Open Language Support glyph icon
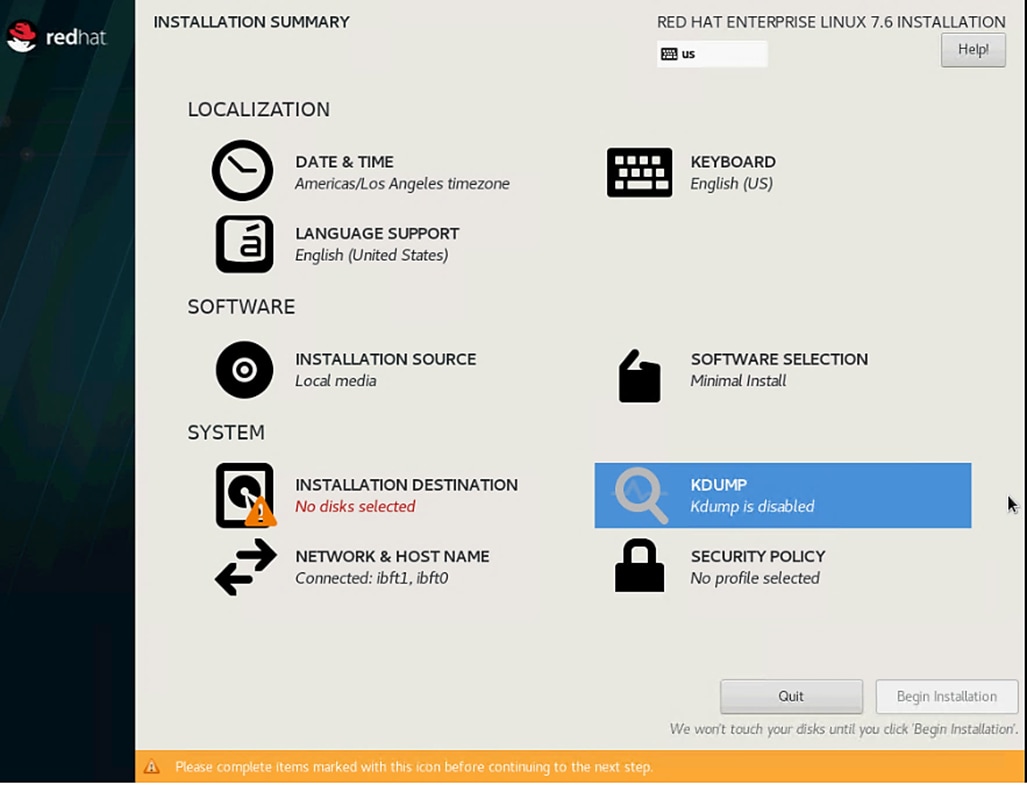1027x785 pixels. coord(244,244)
